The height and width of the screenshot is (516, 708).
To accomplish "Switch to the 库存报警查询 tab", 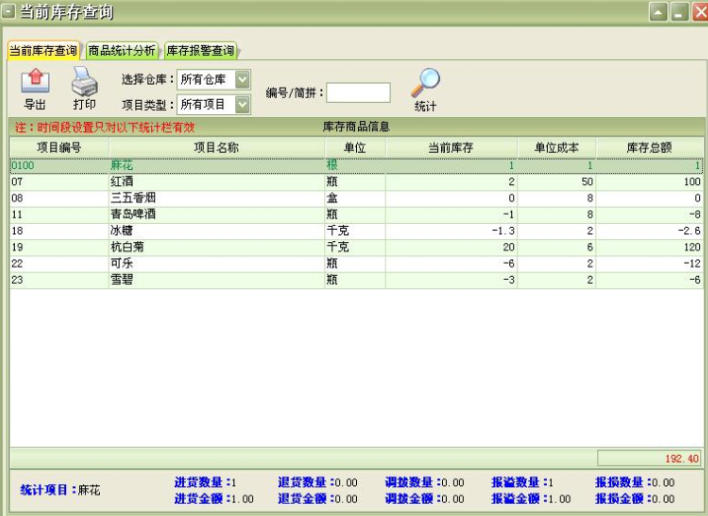I will tap(200, 51).
